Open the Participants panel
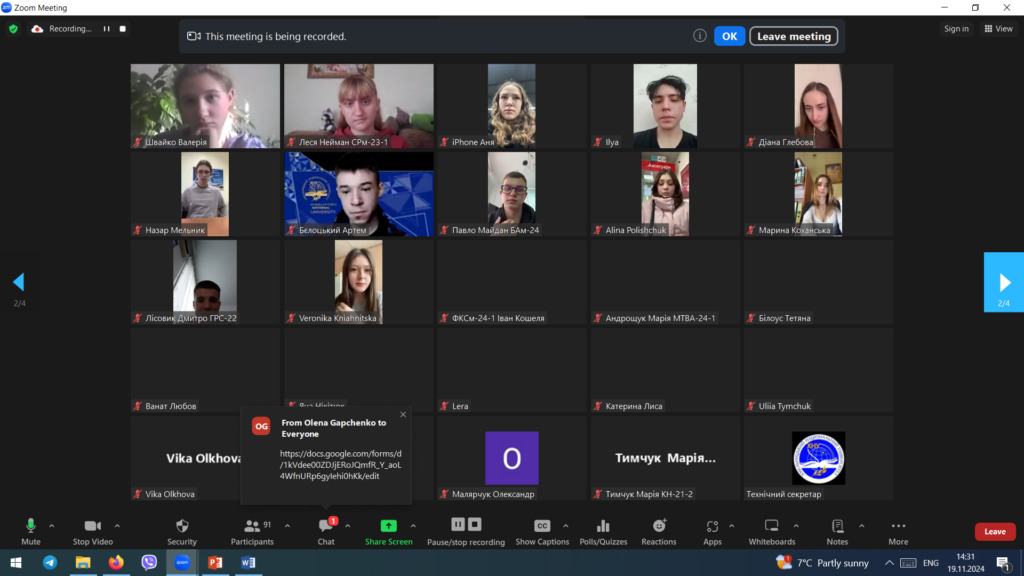The height and width of the screenshot is (576, 1024). click(x=251, y=526)
